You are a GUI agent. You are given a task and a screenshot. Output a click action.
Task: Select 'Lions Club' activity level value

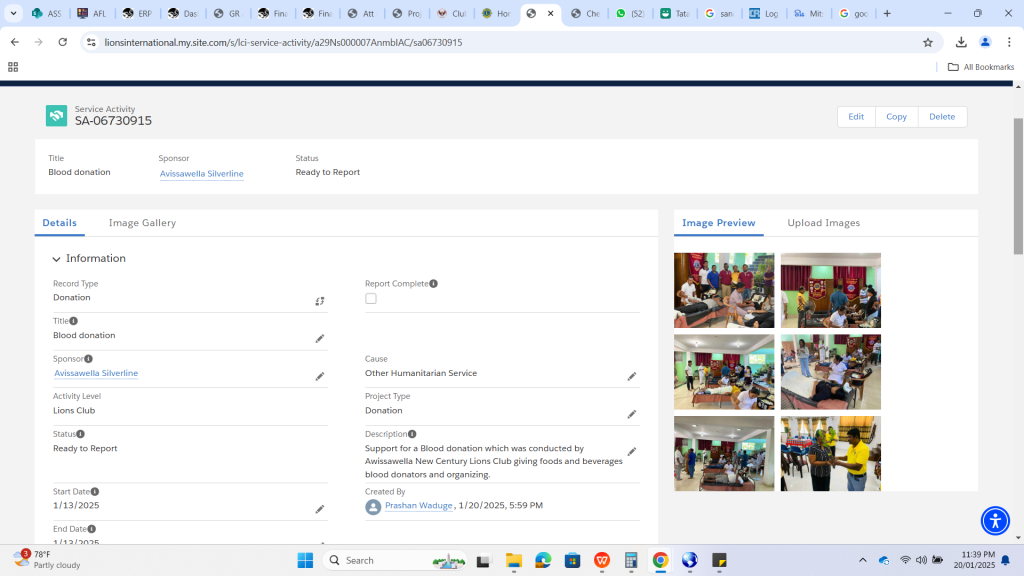coord(74,410)
